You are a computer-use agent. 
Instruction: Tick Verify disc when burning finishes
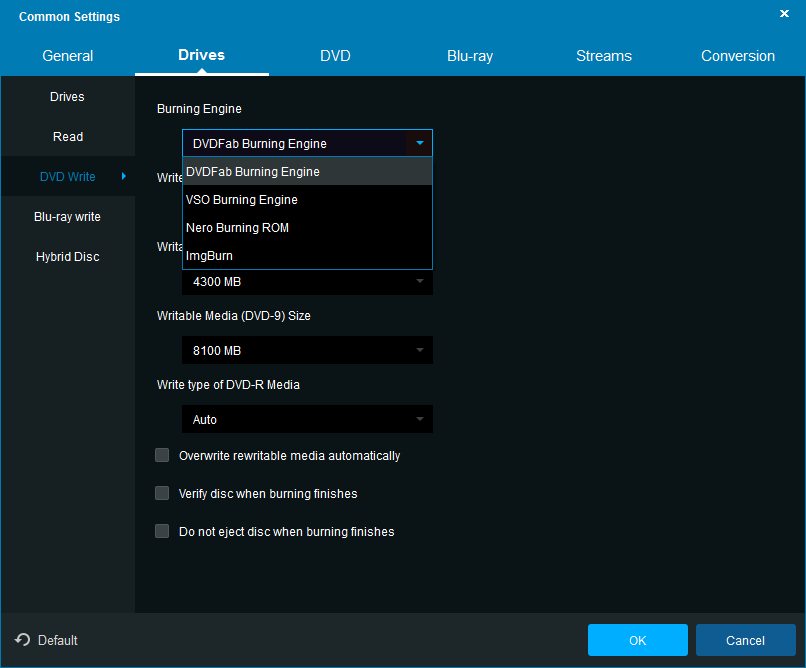(162, 493)
